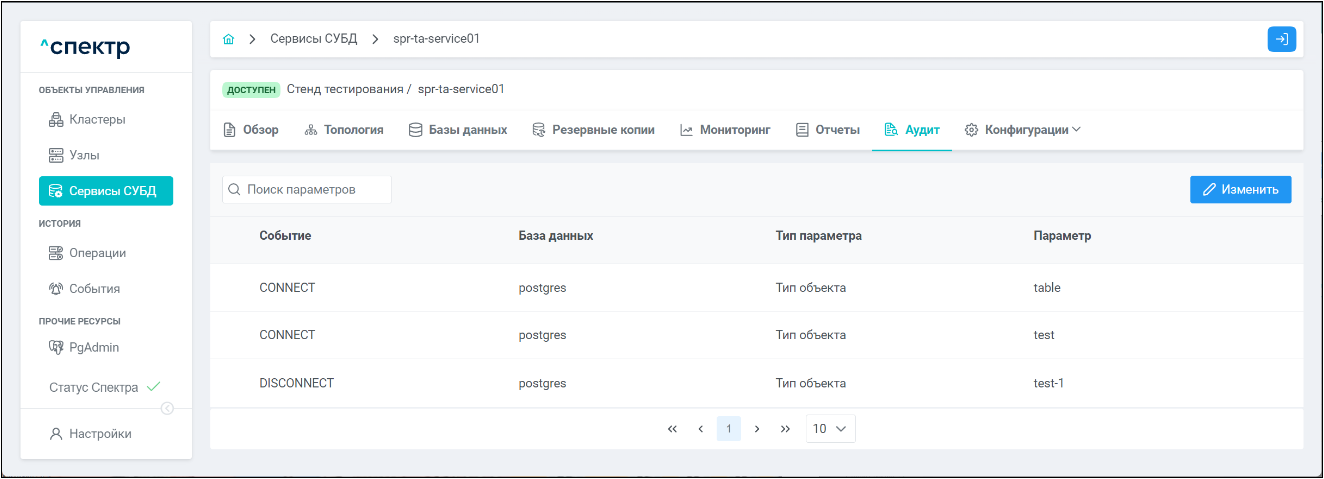Screen dimensions: 1324x479
Task: Click the Поиск параметров search field
Action: pos(307,190)
